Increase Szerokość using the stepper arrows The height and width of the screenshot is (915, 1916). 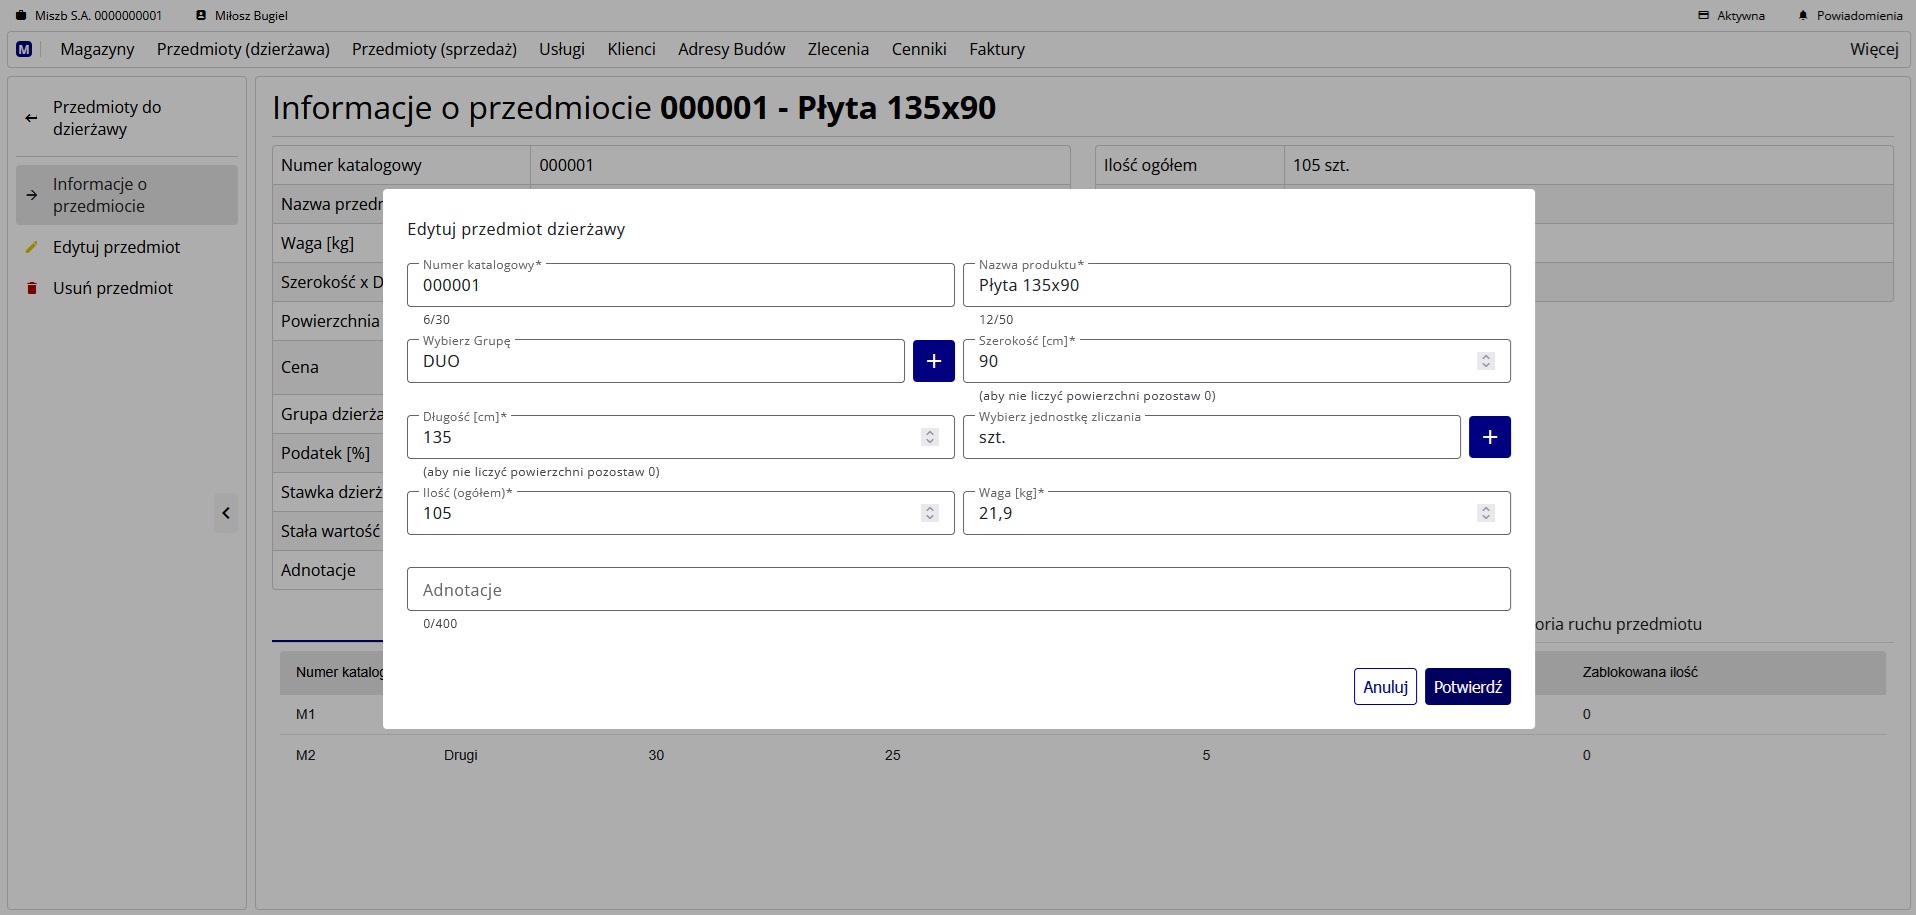[1486, 356]
